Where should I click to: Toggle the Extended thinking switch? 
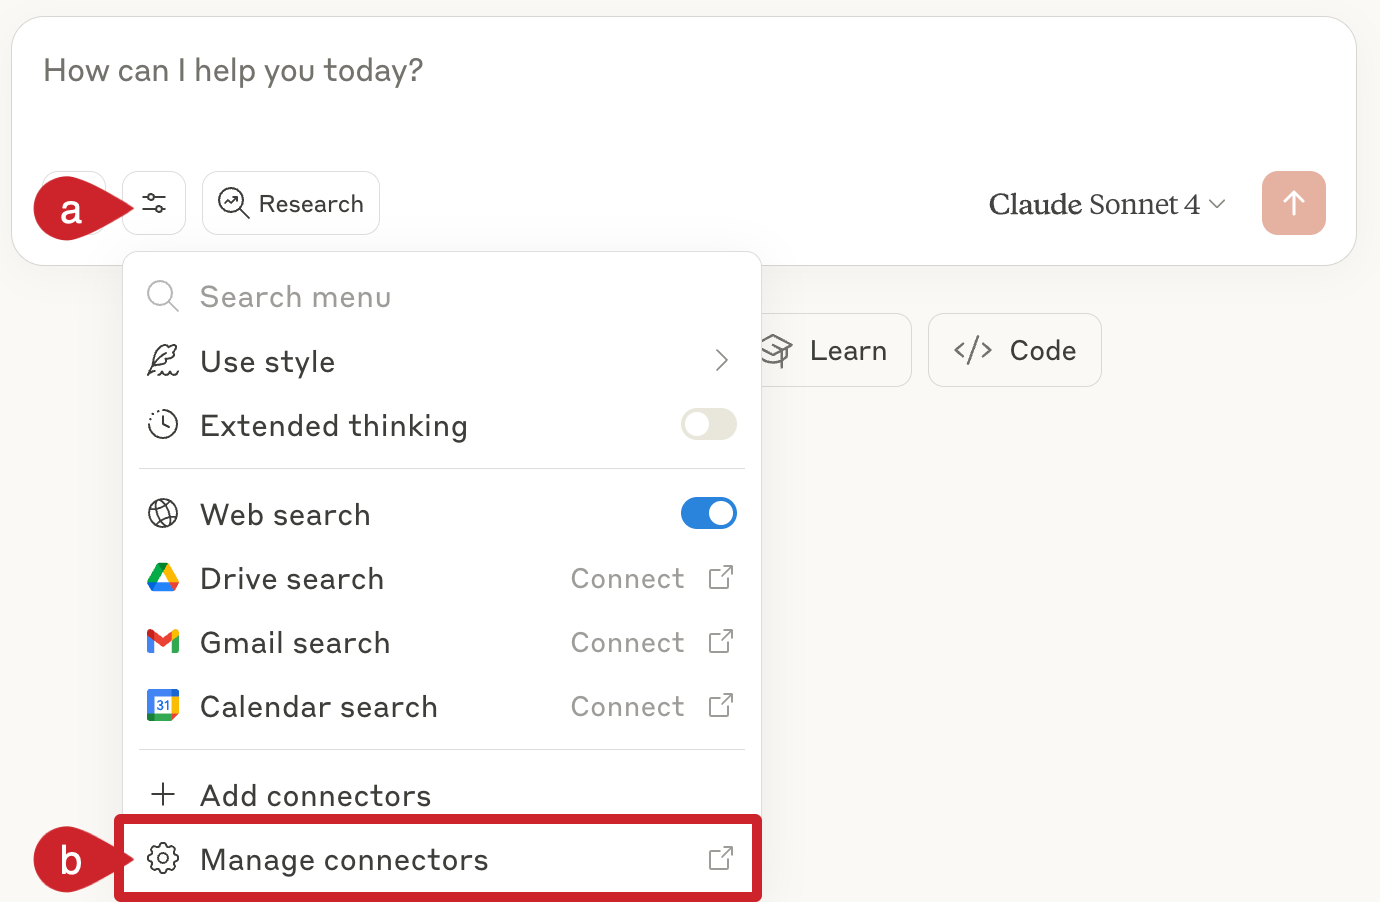[x=709, y=424]
